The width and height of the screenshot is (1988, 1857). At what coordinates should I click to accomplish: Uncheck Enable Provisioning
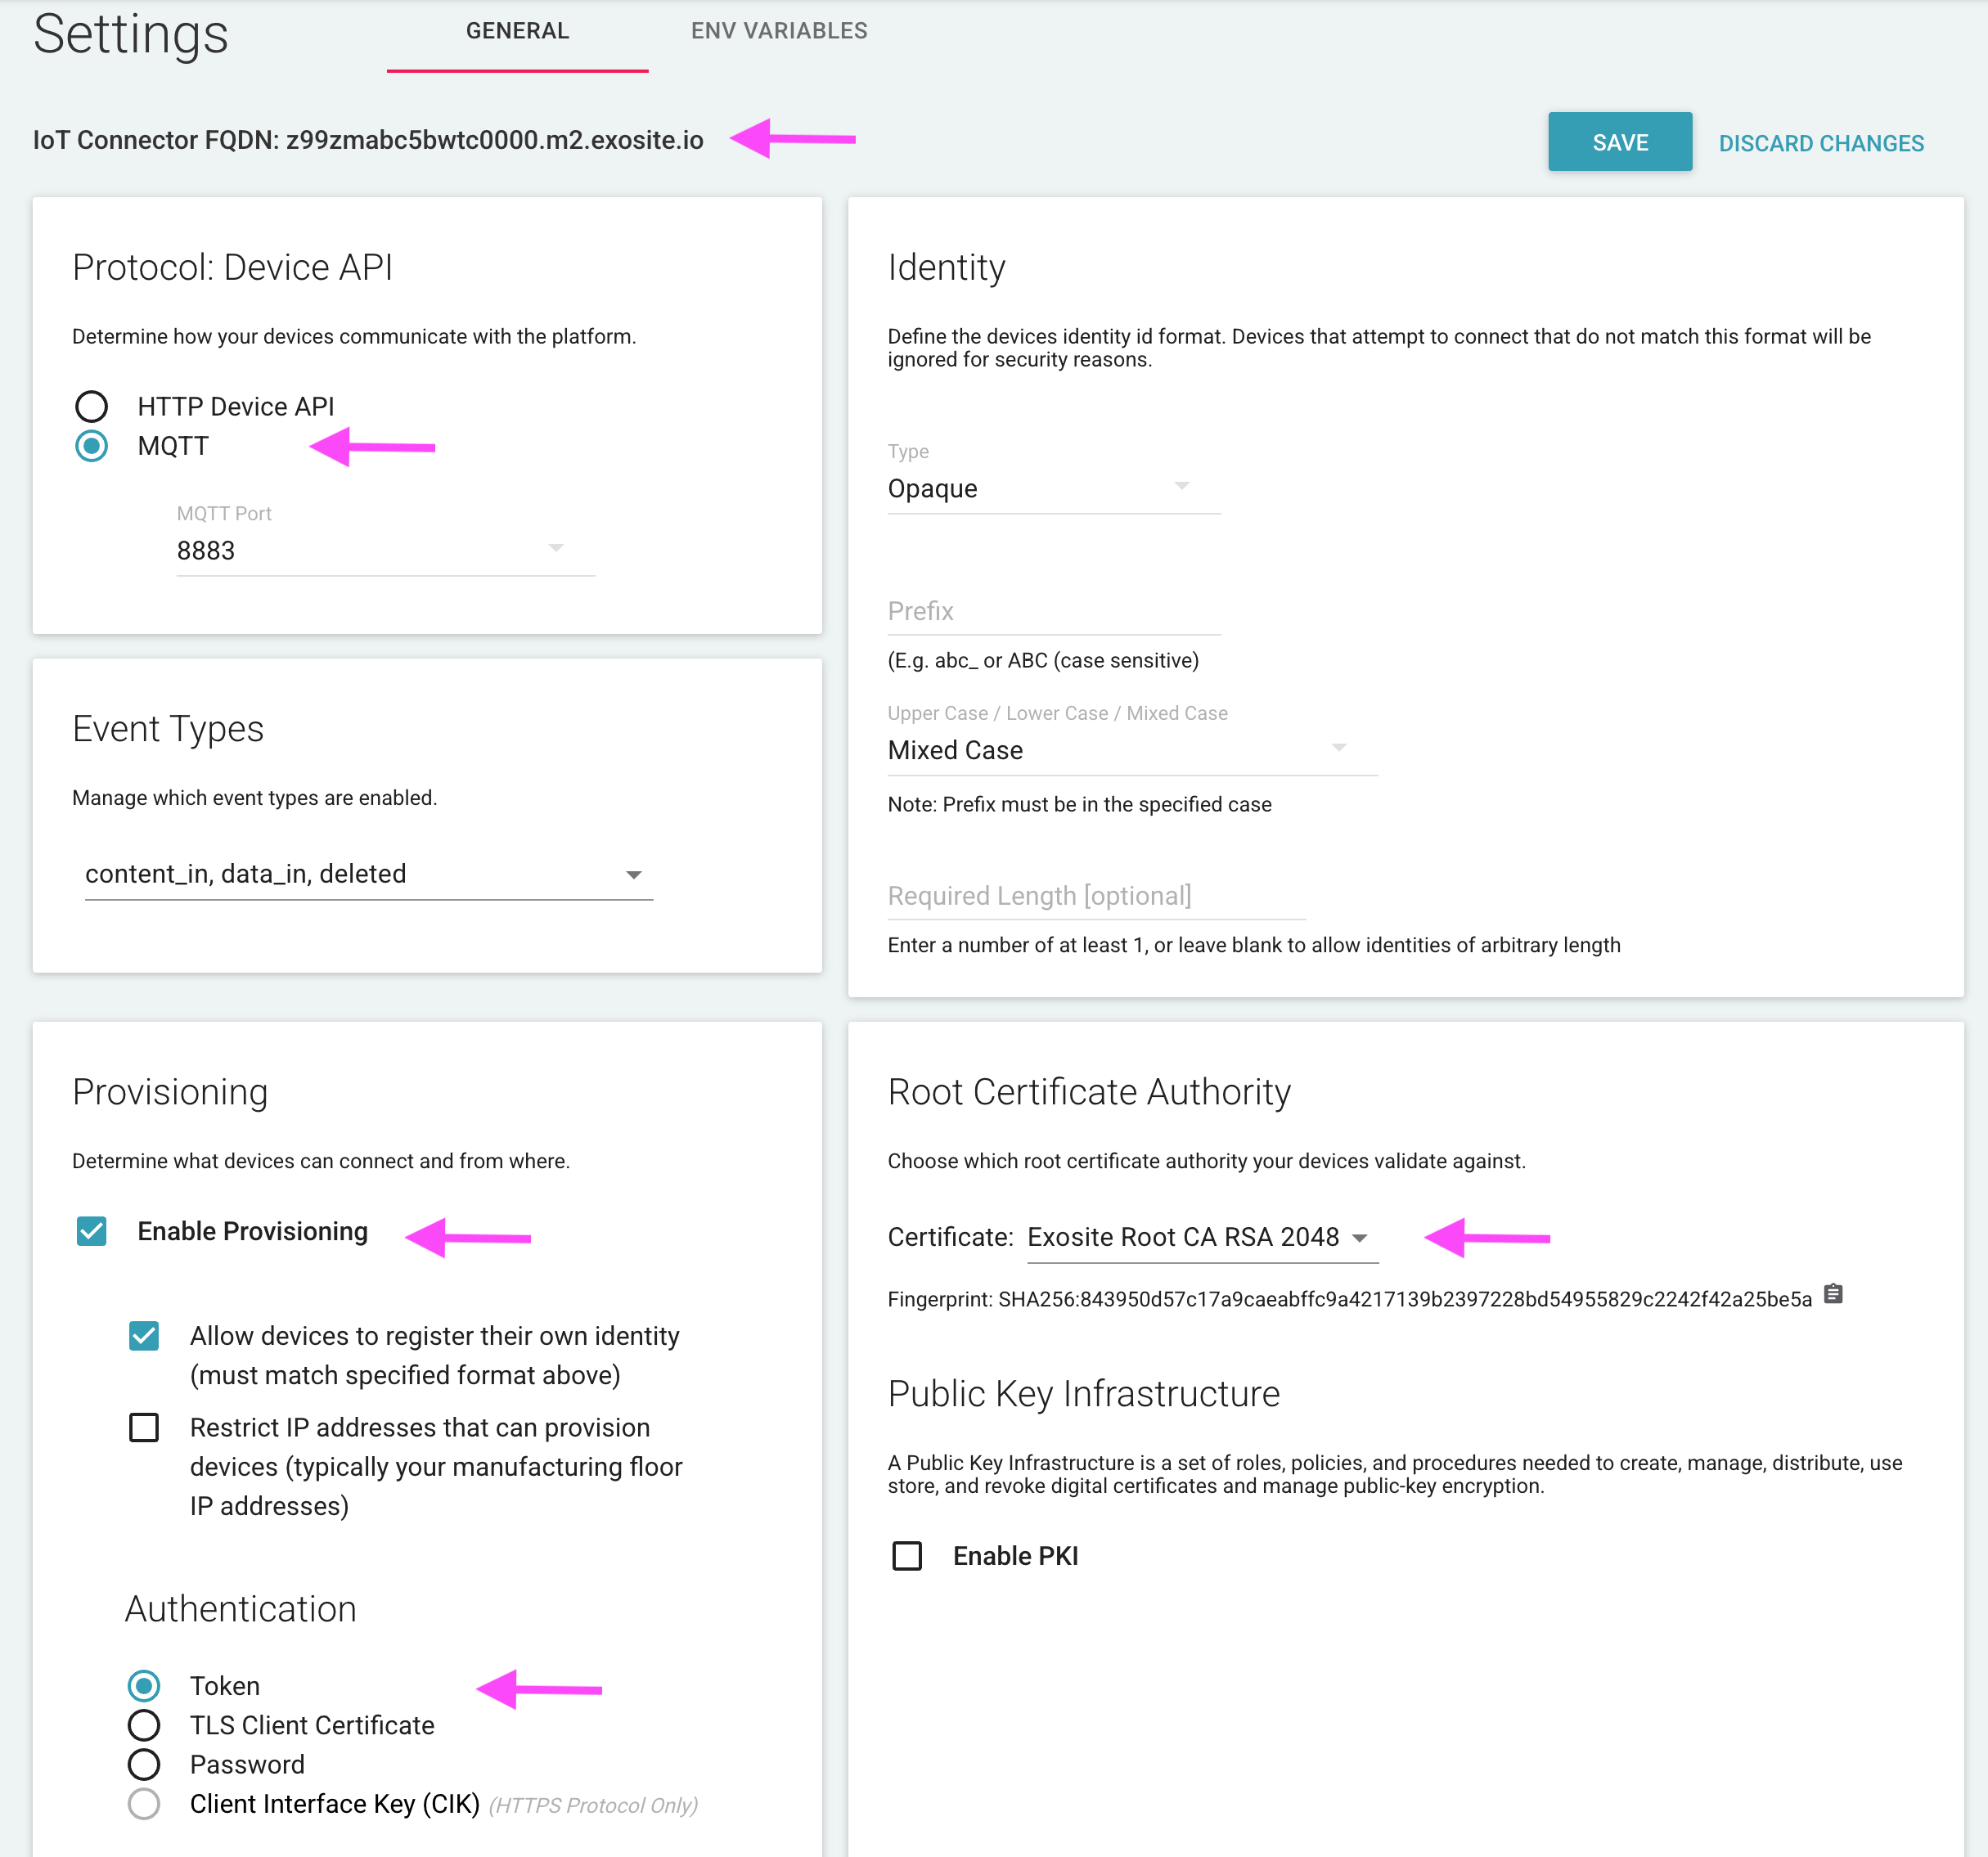pyautogui.click(x=92, y=1231)
